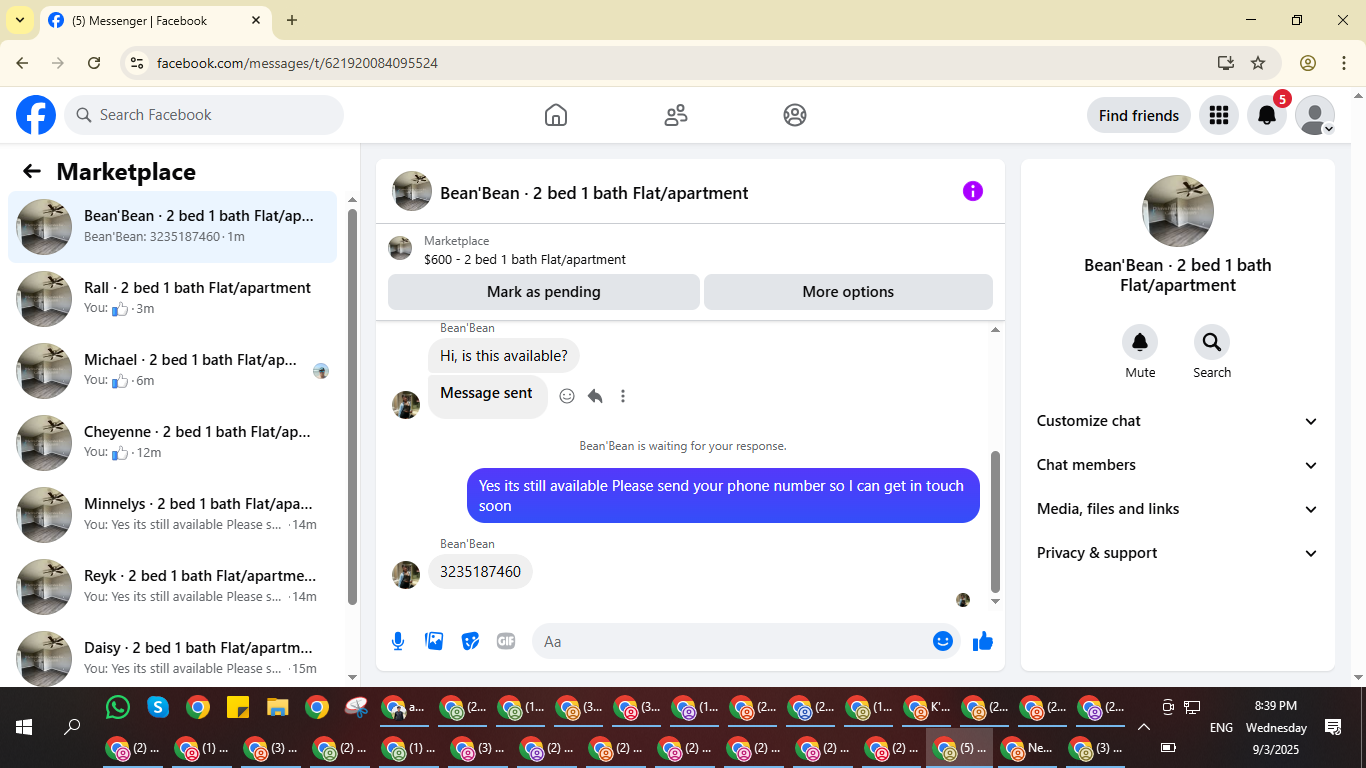Open Chrome profile icon
This screenshot has width=1366, height=768.
pos(1308,63)
